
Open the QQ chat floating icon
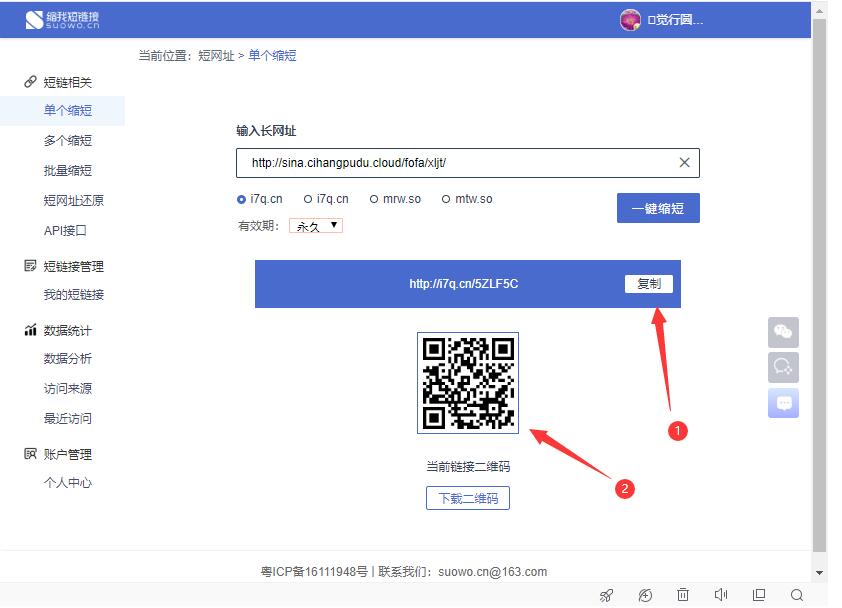click(783, 367)
